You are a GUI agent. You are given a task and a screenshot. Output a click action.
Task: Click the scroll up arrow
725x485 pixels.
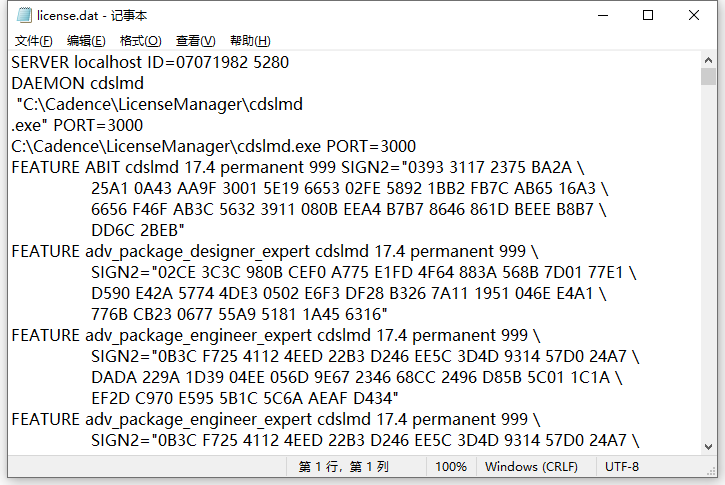click(x=708, y=60)
